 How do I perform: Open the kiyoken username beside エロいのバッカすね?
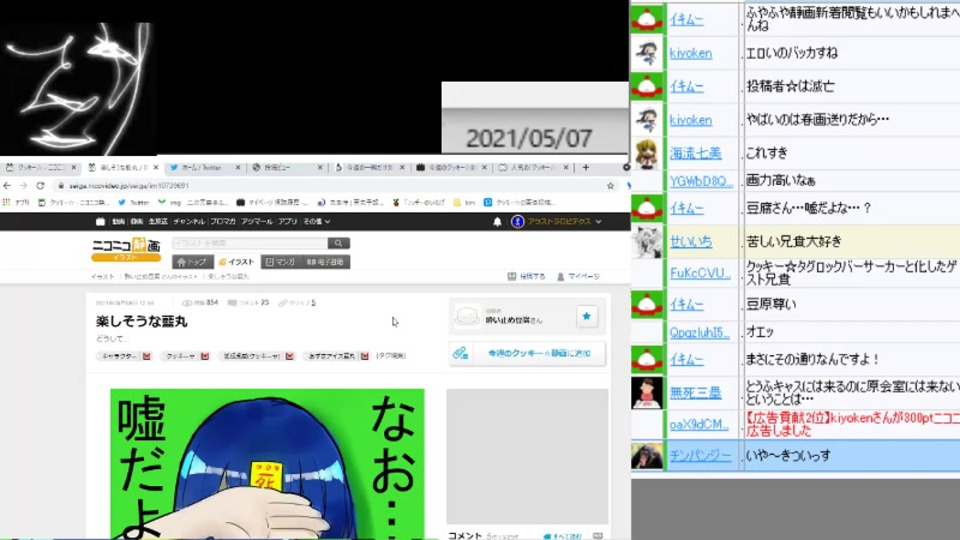pos(691,53)
